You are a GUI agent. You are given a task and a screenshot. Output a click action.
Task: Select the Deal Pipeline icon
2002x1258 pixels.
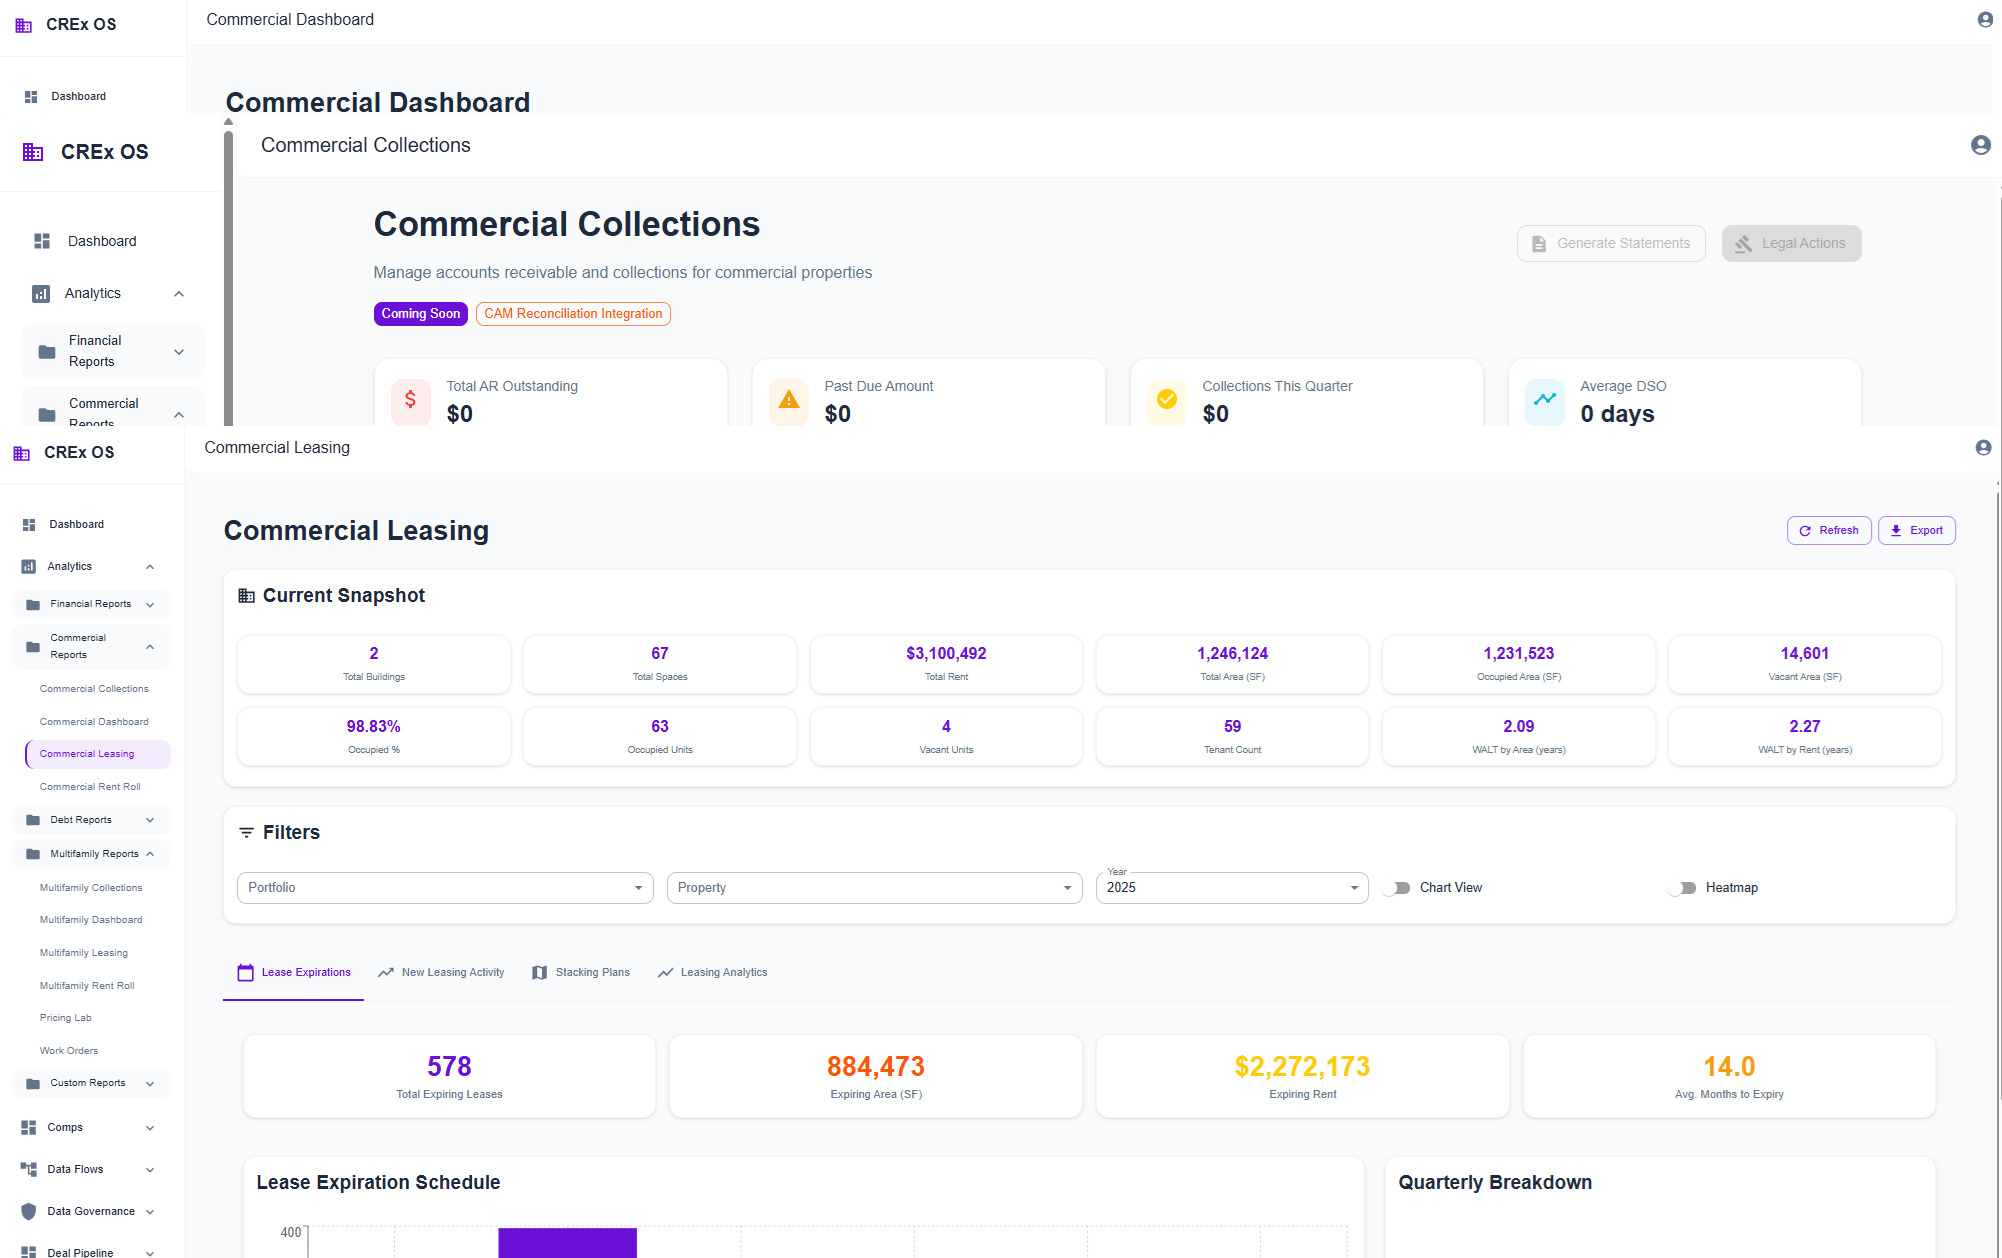29,1252
